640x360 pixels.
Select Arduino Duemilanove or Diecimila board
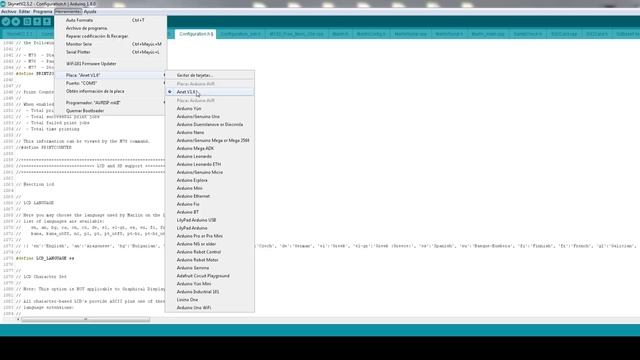pyautogui.click(x=210, y=124)
